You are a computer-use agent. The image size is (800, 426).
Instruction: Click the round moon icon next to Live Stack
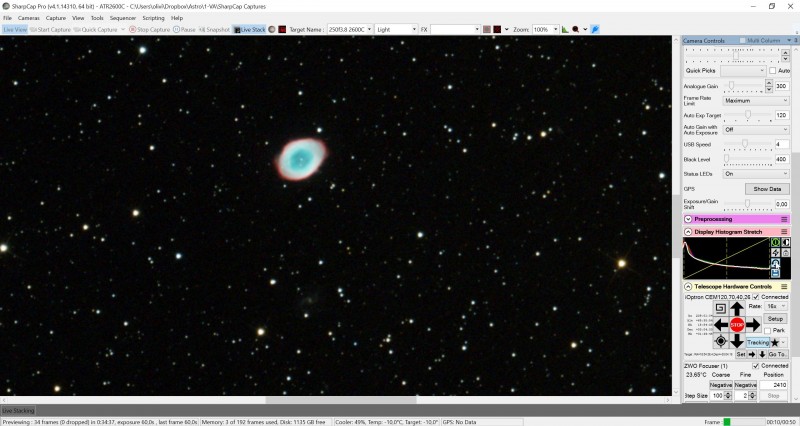click(272, 30)
